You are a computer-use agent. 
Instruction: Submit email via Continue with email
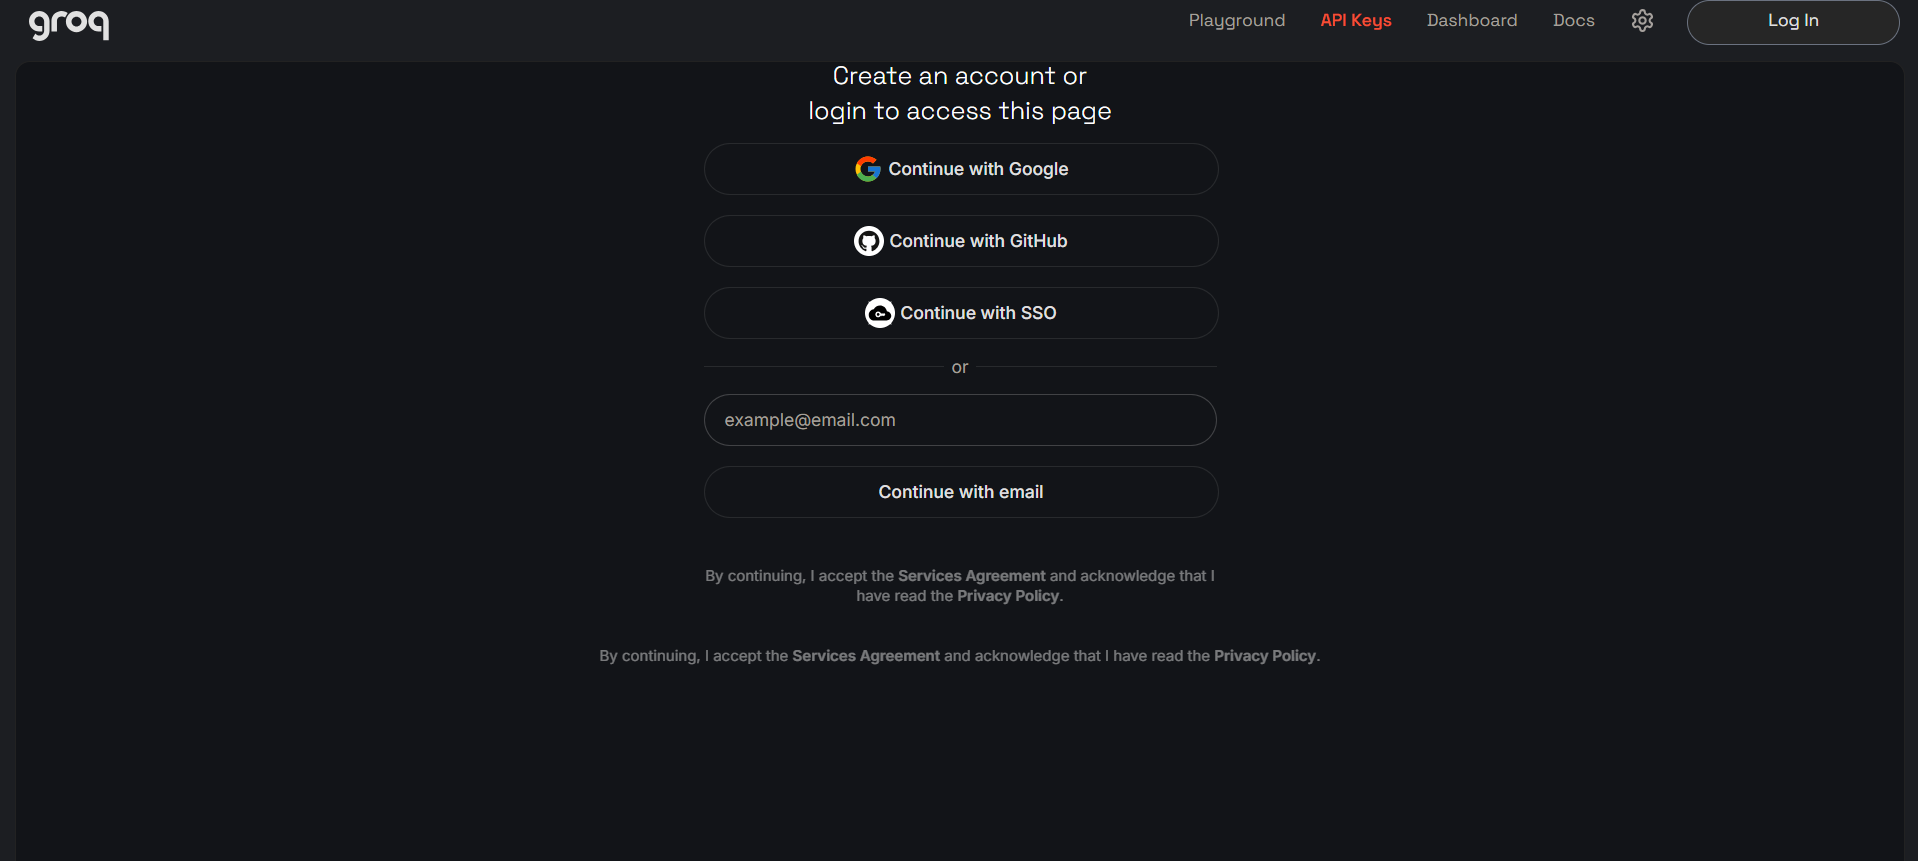click(960, 491)
